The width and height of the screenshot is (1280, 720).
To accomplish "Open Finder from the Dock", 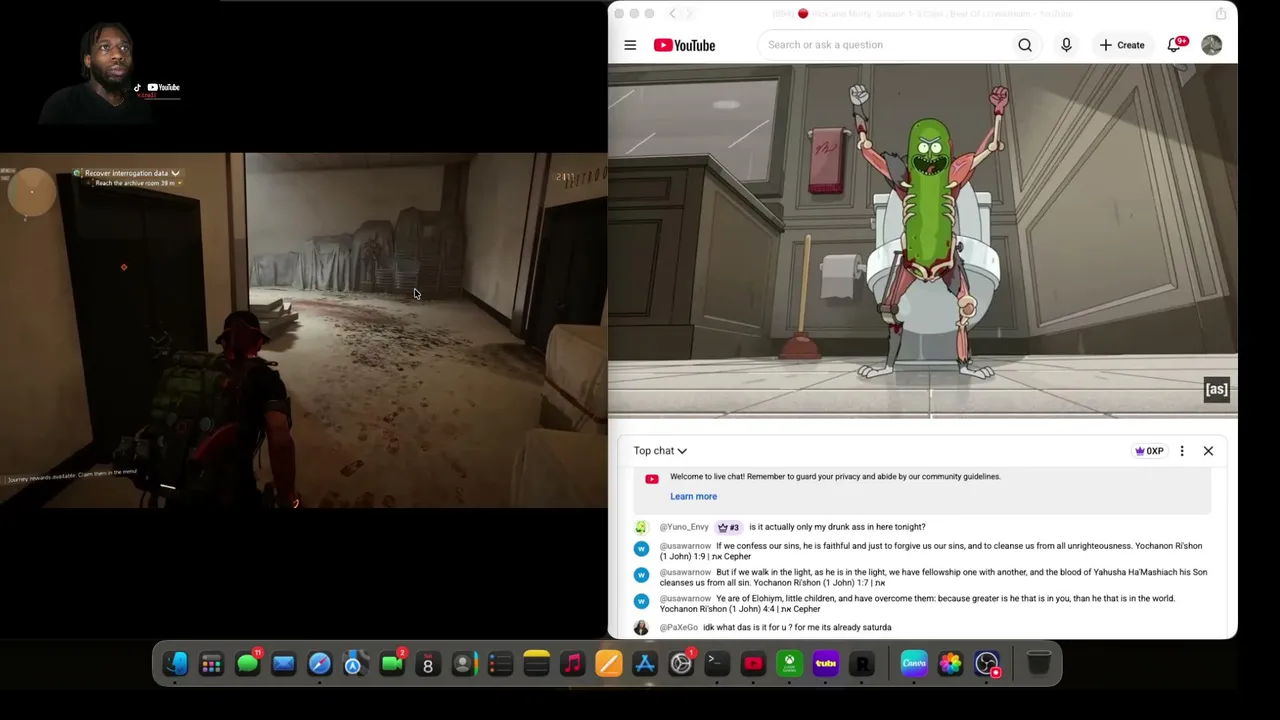I will pos(176,664).
